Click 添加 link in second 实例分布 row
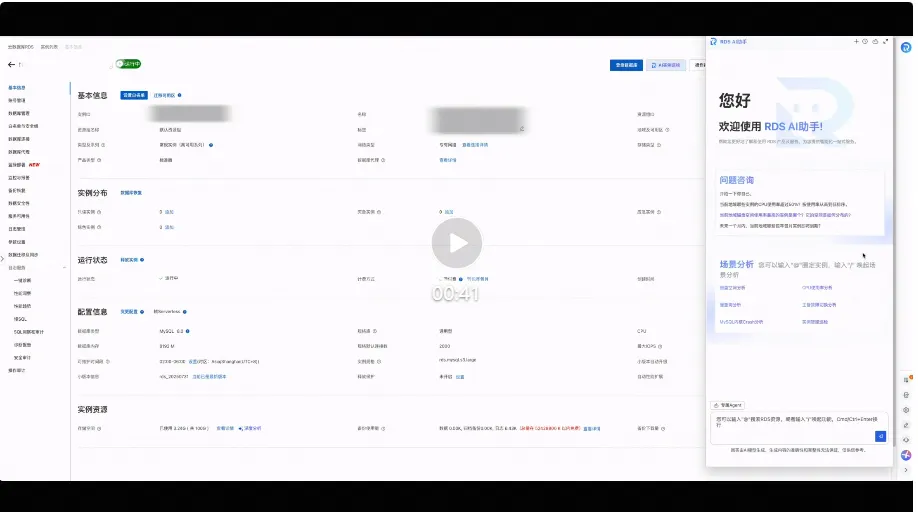 (x=169, y=227)
